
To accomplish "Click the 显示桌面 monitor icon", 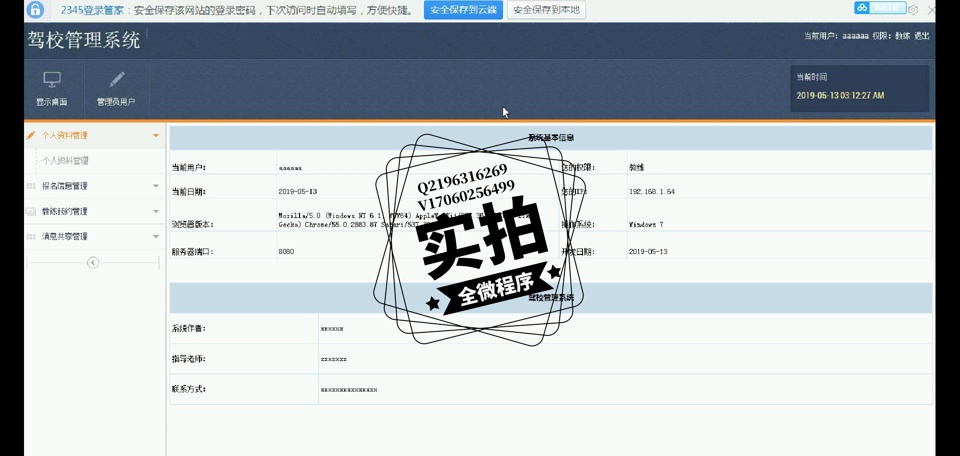I will coord(52,80).
